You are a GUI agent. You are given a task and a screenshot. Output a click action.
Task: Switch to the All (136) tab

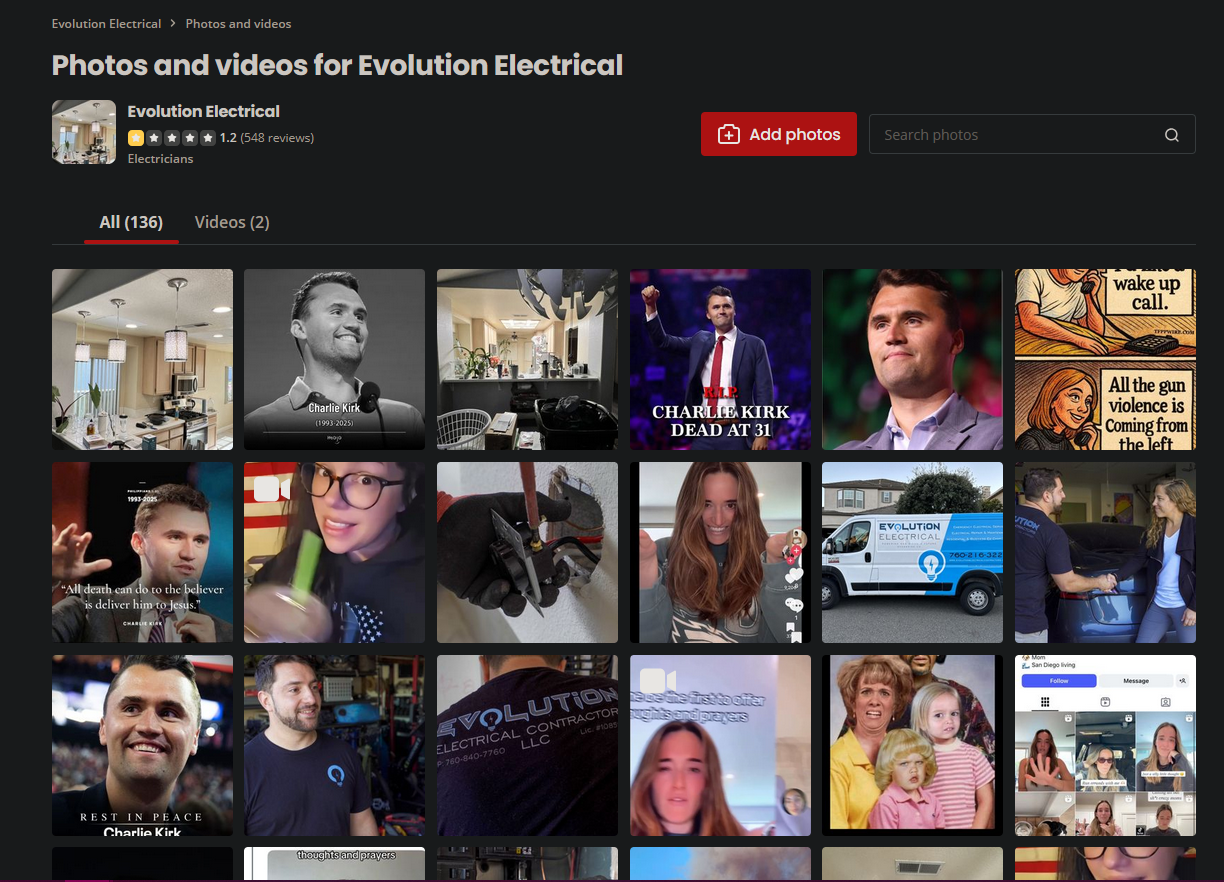(131, 222)
